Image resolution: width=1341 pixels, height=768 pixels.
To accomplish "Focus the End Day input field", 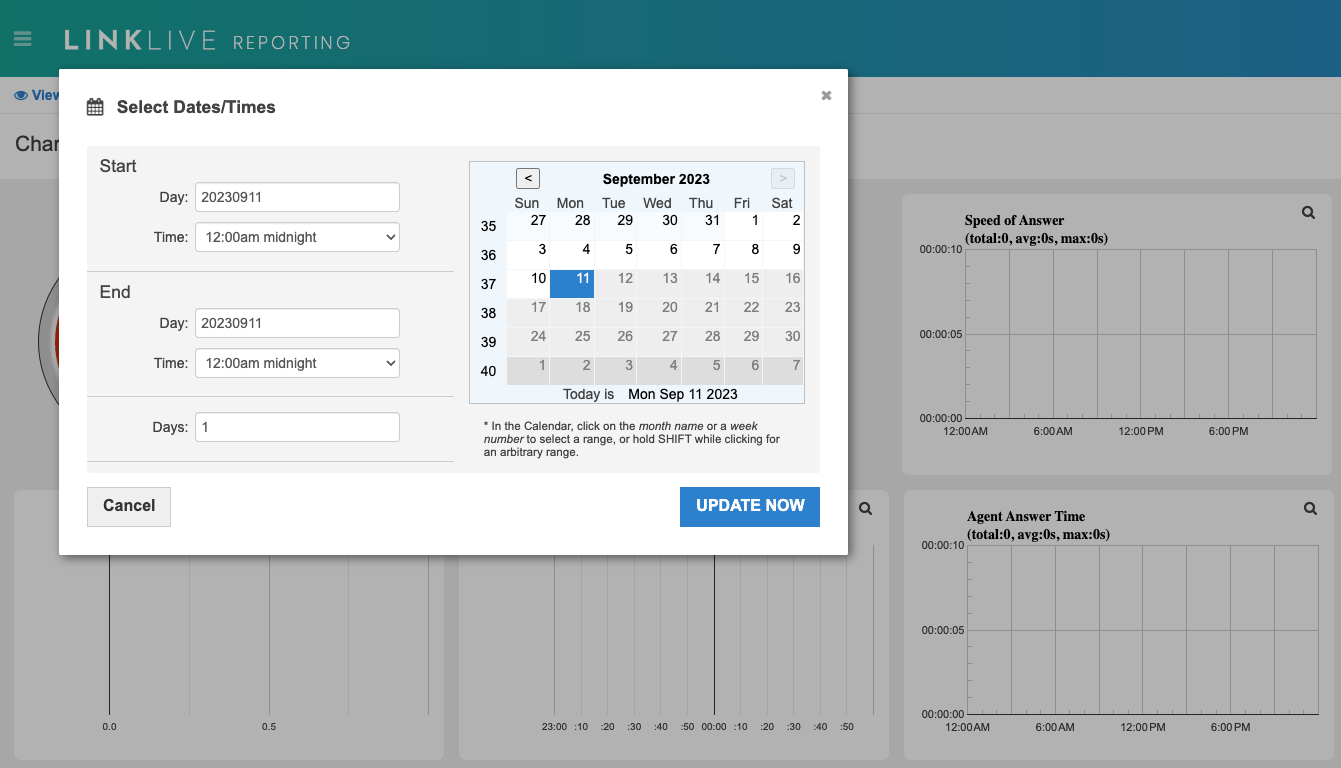I will click(x=297, y=323).
